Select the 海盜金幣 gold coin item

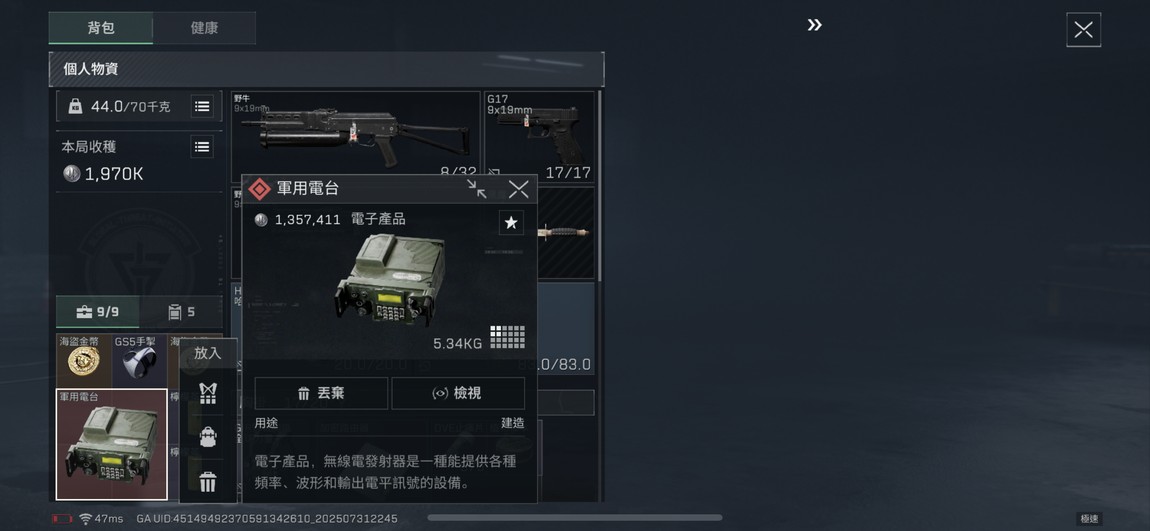(84, 360)
